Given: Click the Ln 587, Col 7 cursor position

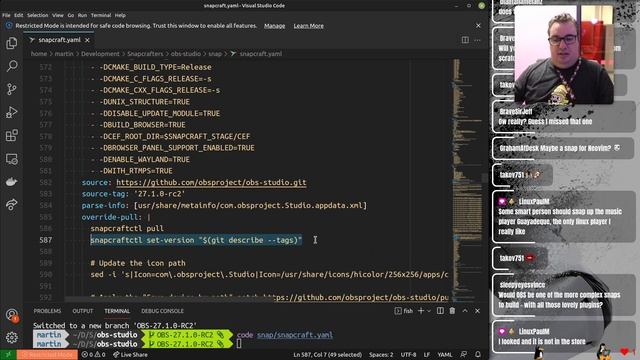Looking at the screenshot, I should (x=327, y=355).
